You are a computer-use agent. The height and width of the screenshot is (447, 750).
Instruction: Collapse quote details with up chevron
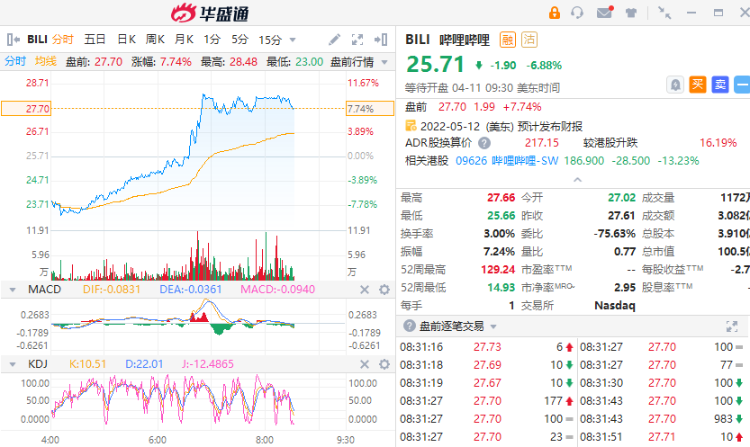577,180
